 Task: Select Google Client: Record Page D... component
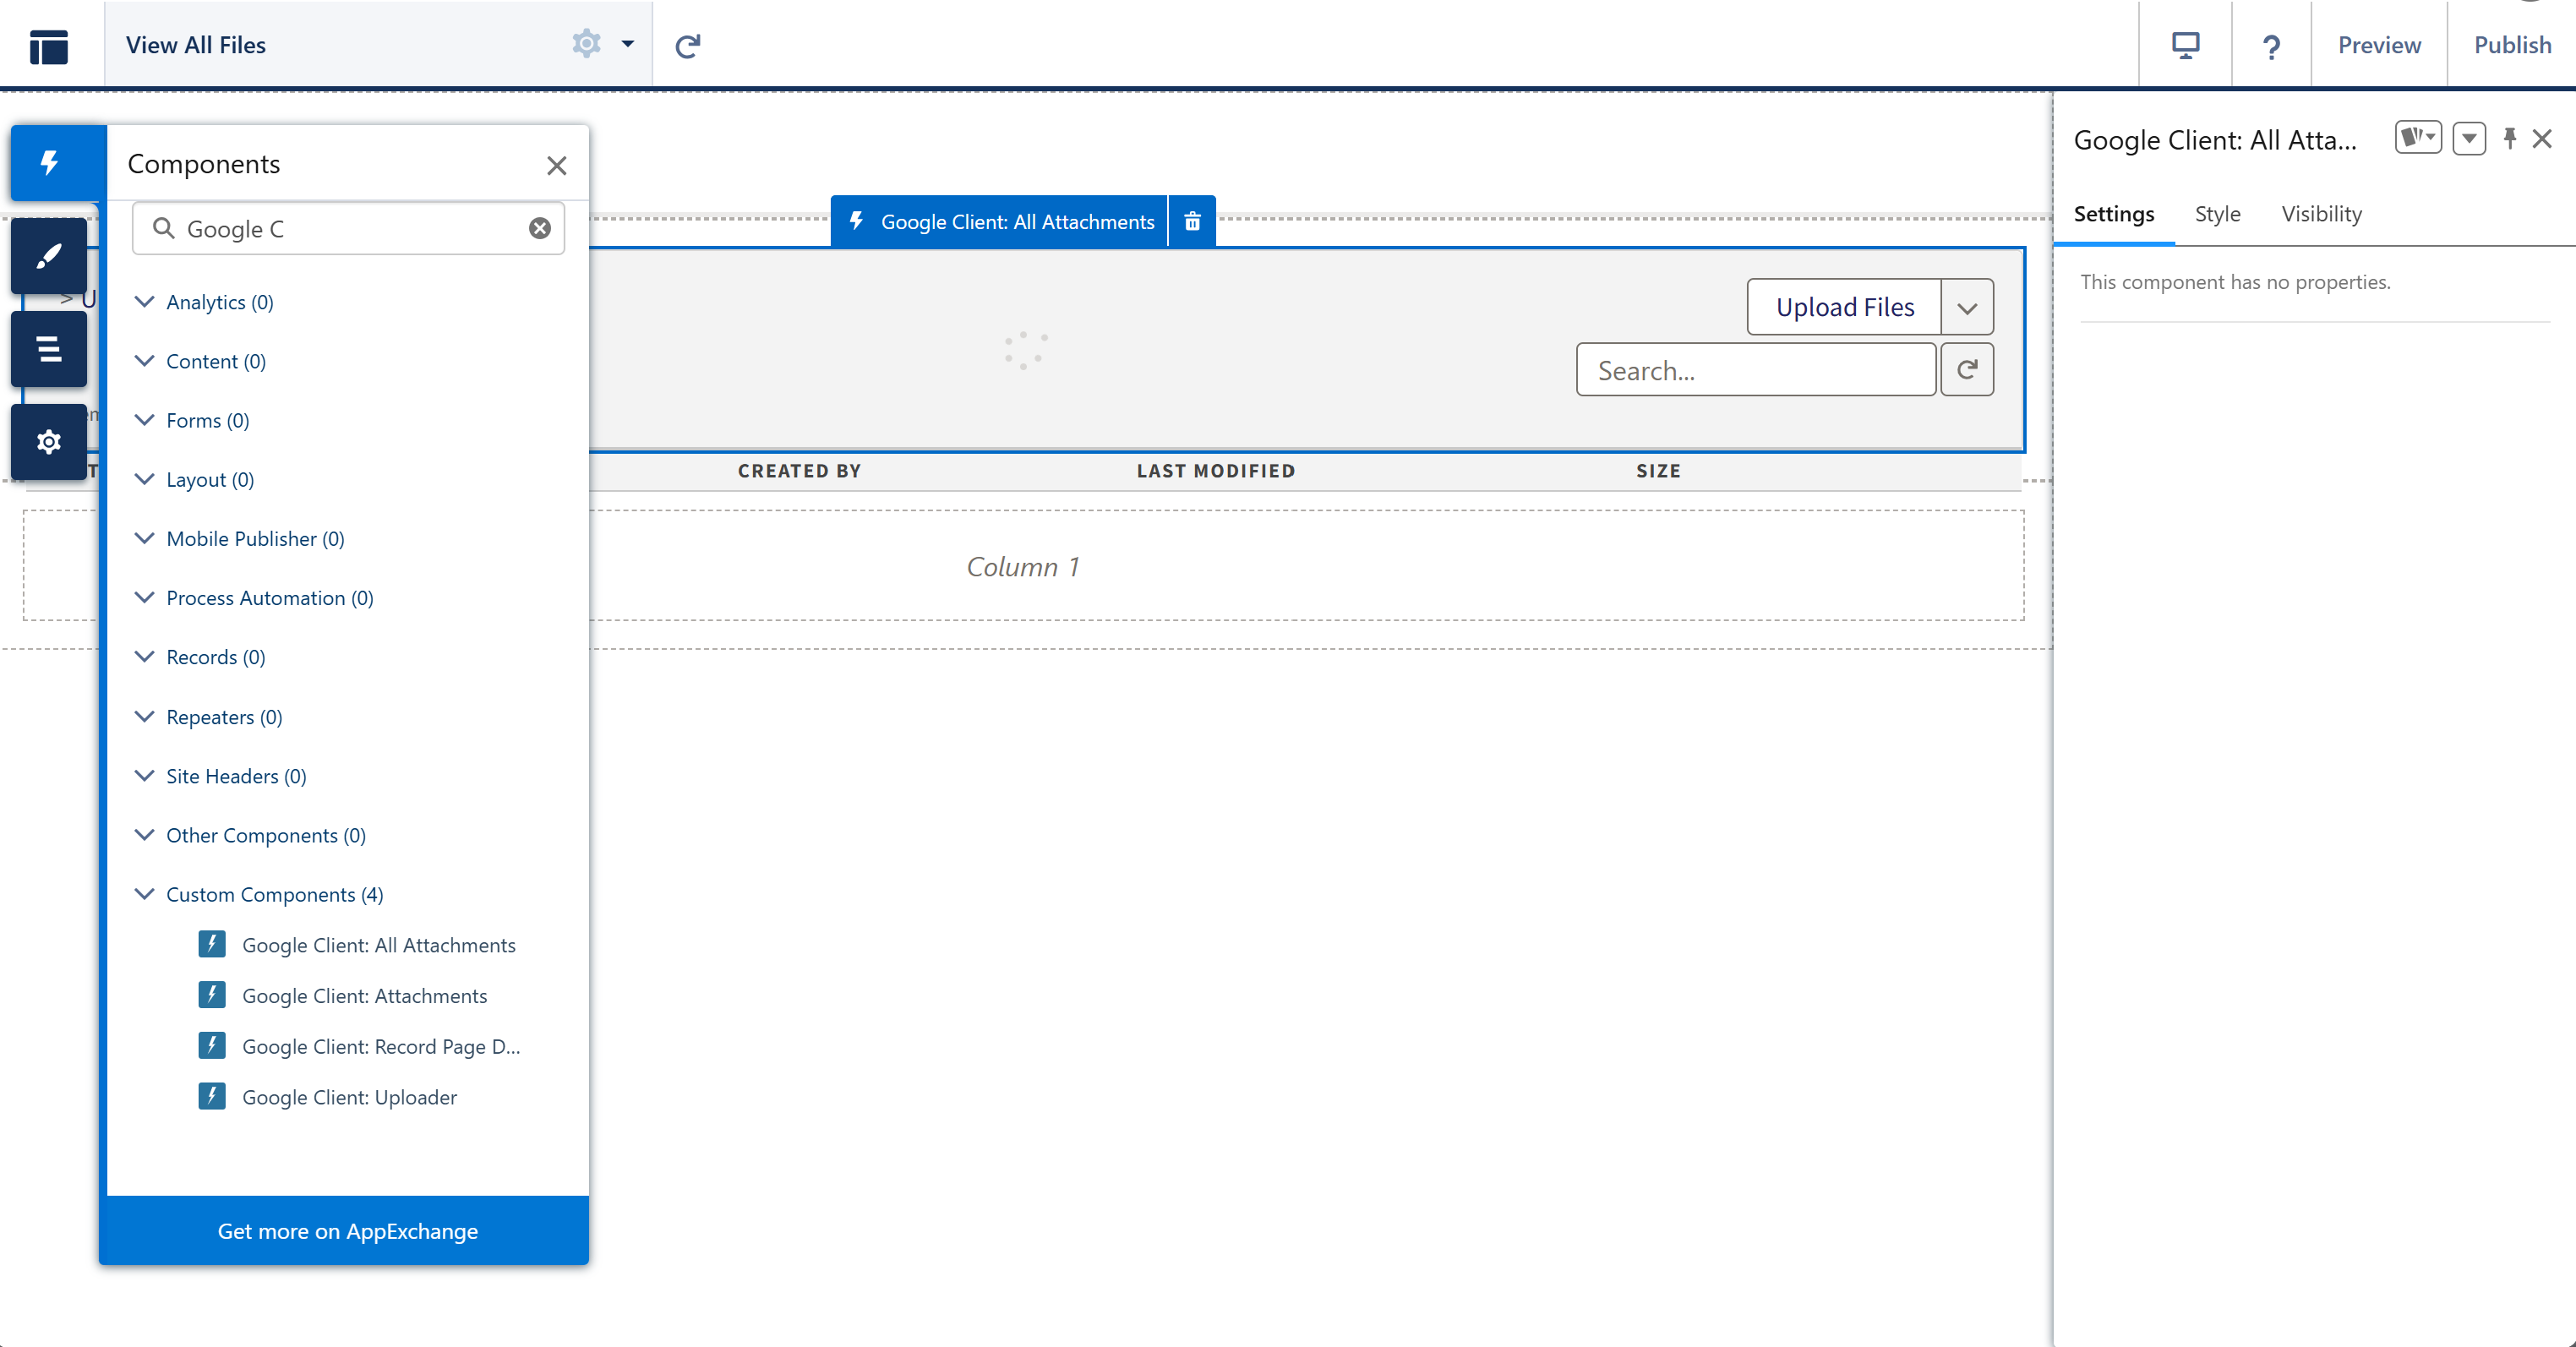tap(360, 1046)
